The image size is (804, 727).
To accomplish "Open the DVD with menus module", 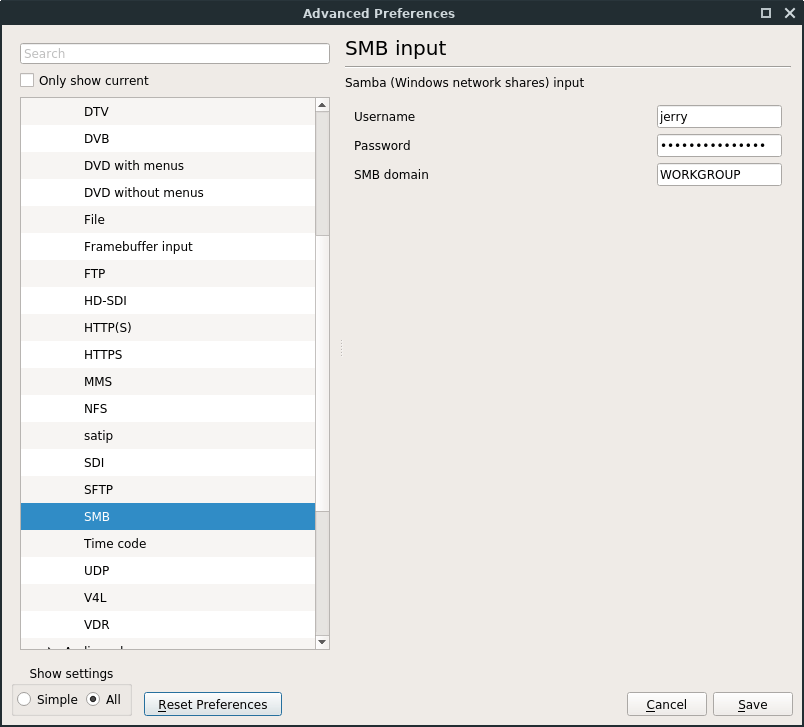I will tap(134, 166).
